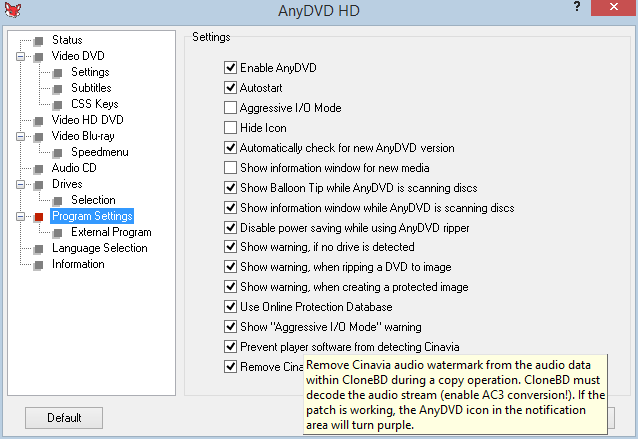Click the square icon beside Audio CD

tap(39, 169)
